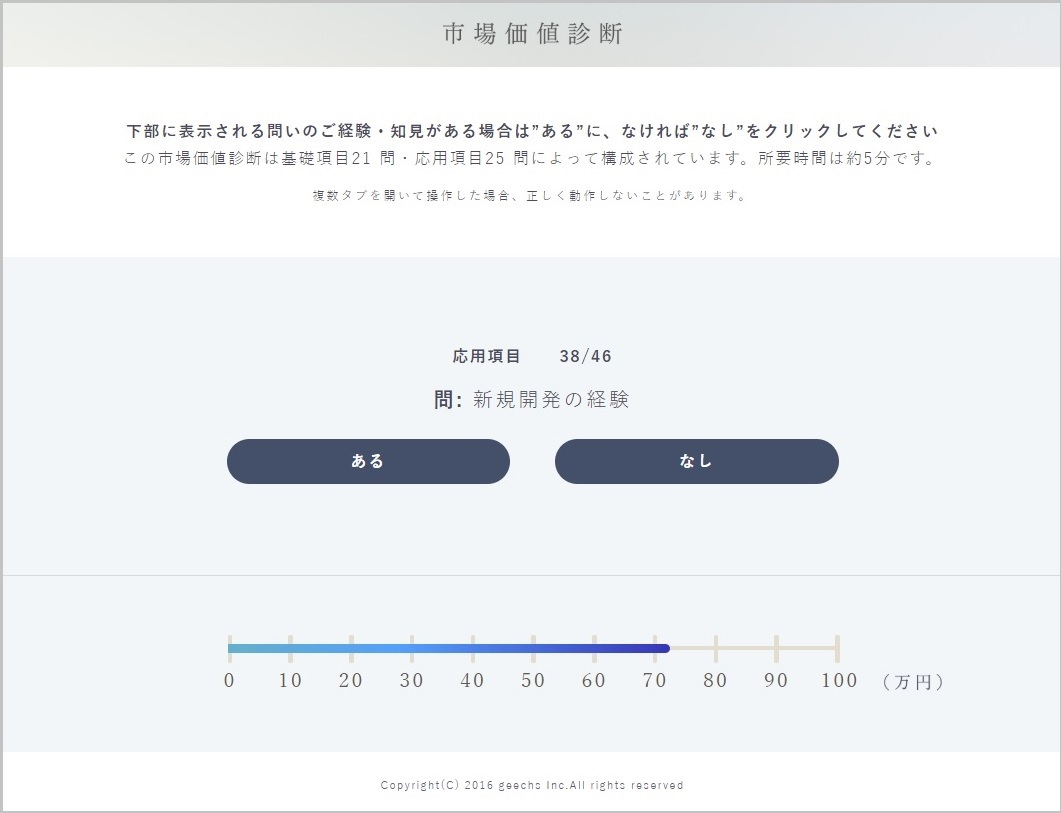Click the なし button
The width and height of the screenshot is (1061, 813).
(696, 461)
